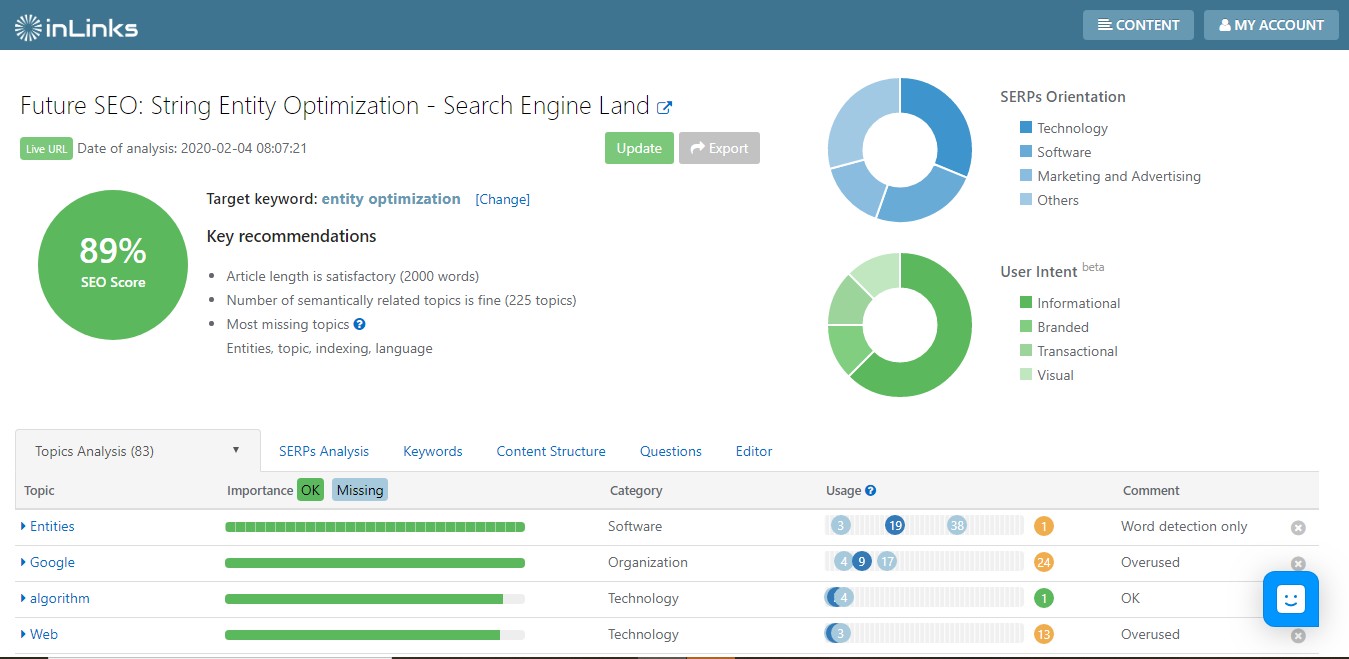Click the Branded legend swatch
This screenshot has height=659, width=1349.
coord(1025,327)
